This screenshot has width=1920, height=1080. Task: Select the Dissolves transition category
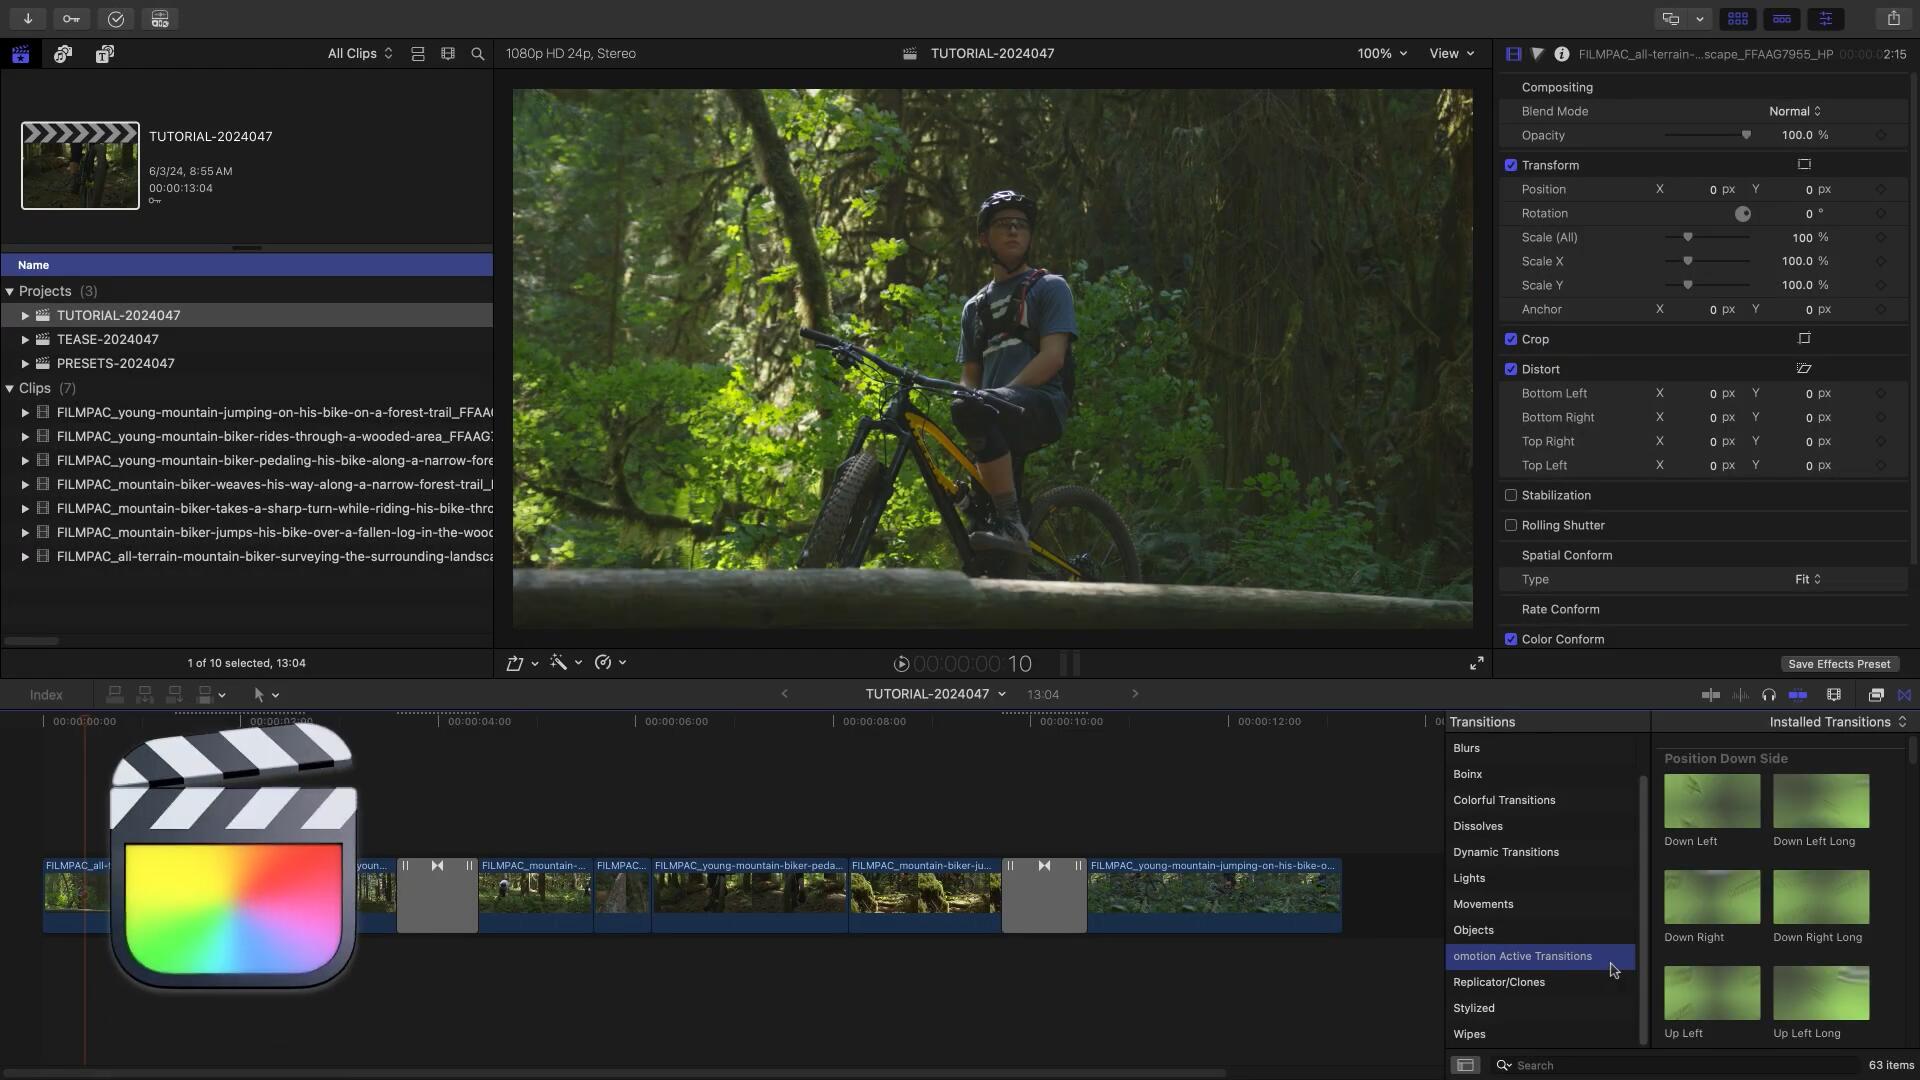(1477, 826)
